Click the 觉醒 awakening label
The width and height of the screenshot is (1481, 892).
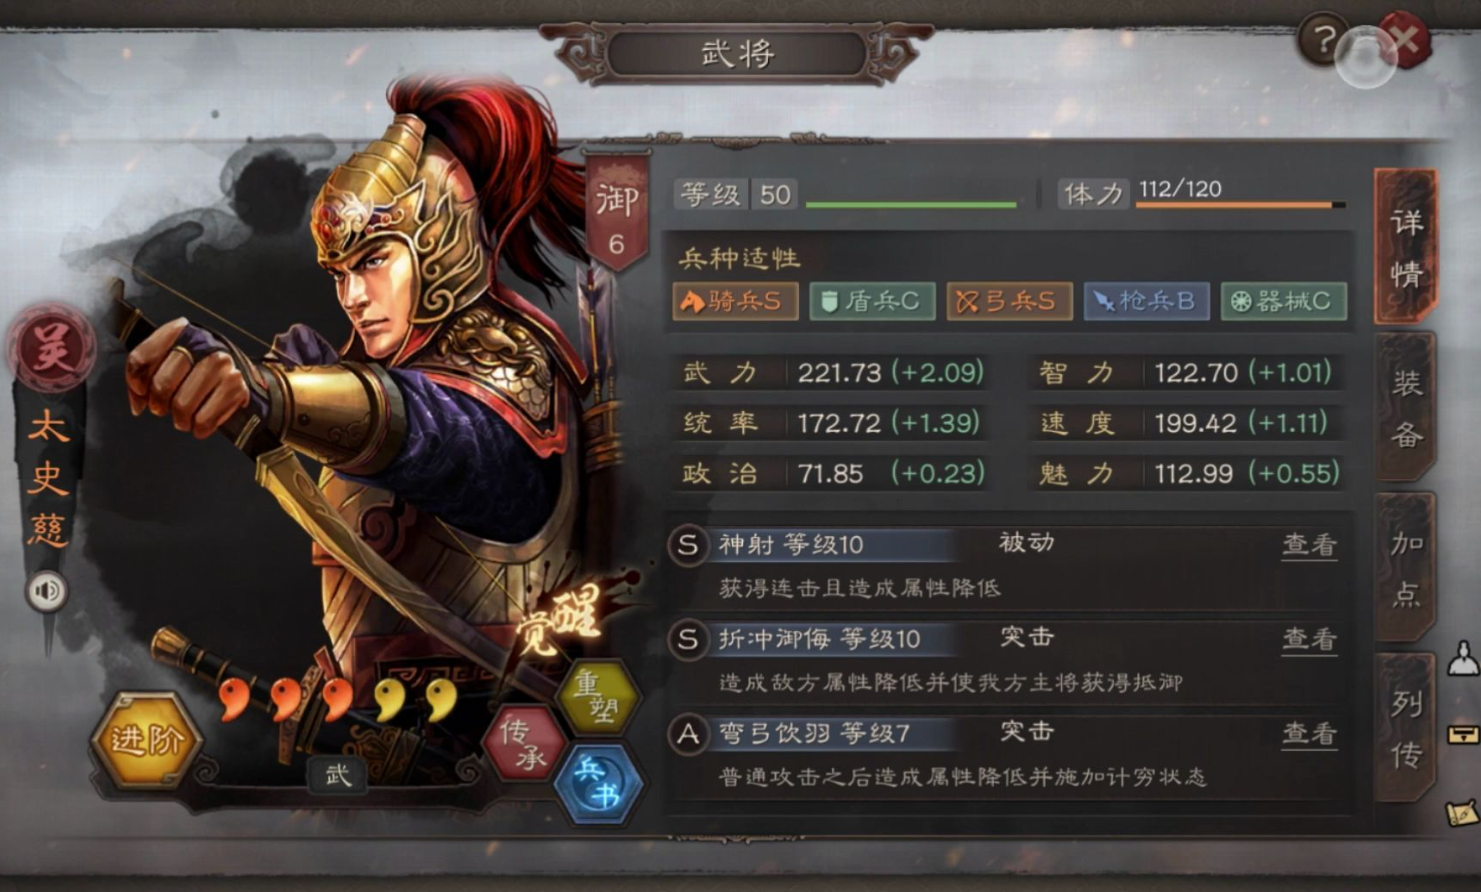click(x=560, y=622)
